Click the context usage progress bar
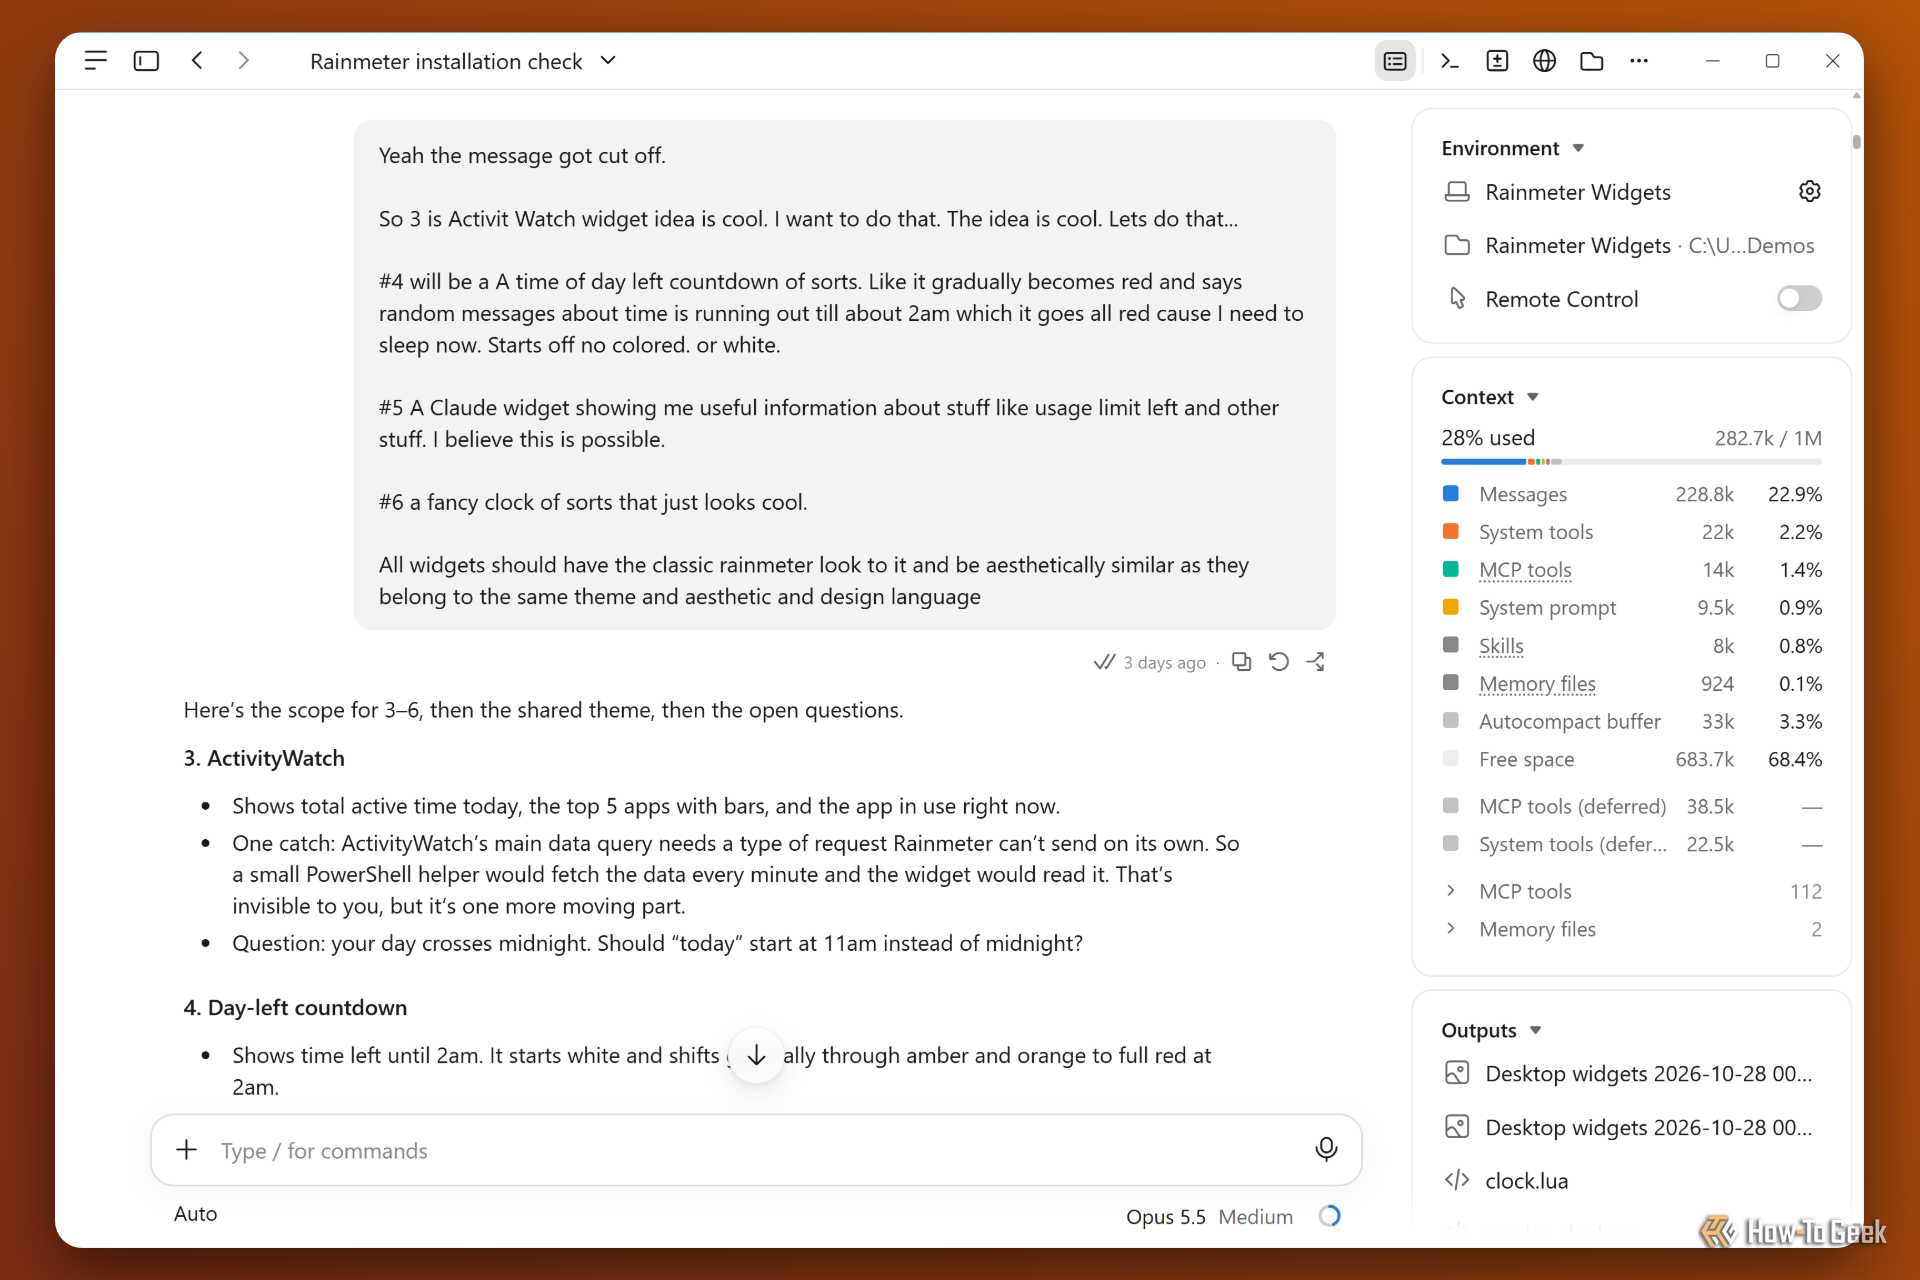This screenshot has width=1920, height=1280. [1632, 462]
